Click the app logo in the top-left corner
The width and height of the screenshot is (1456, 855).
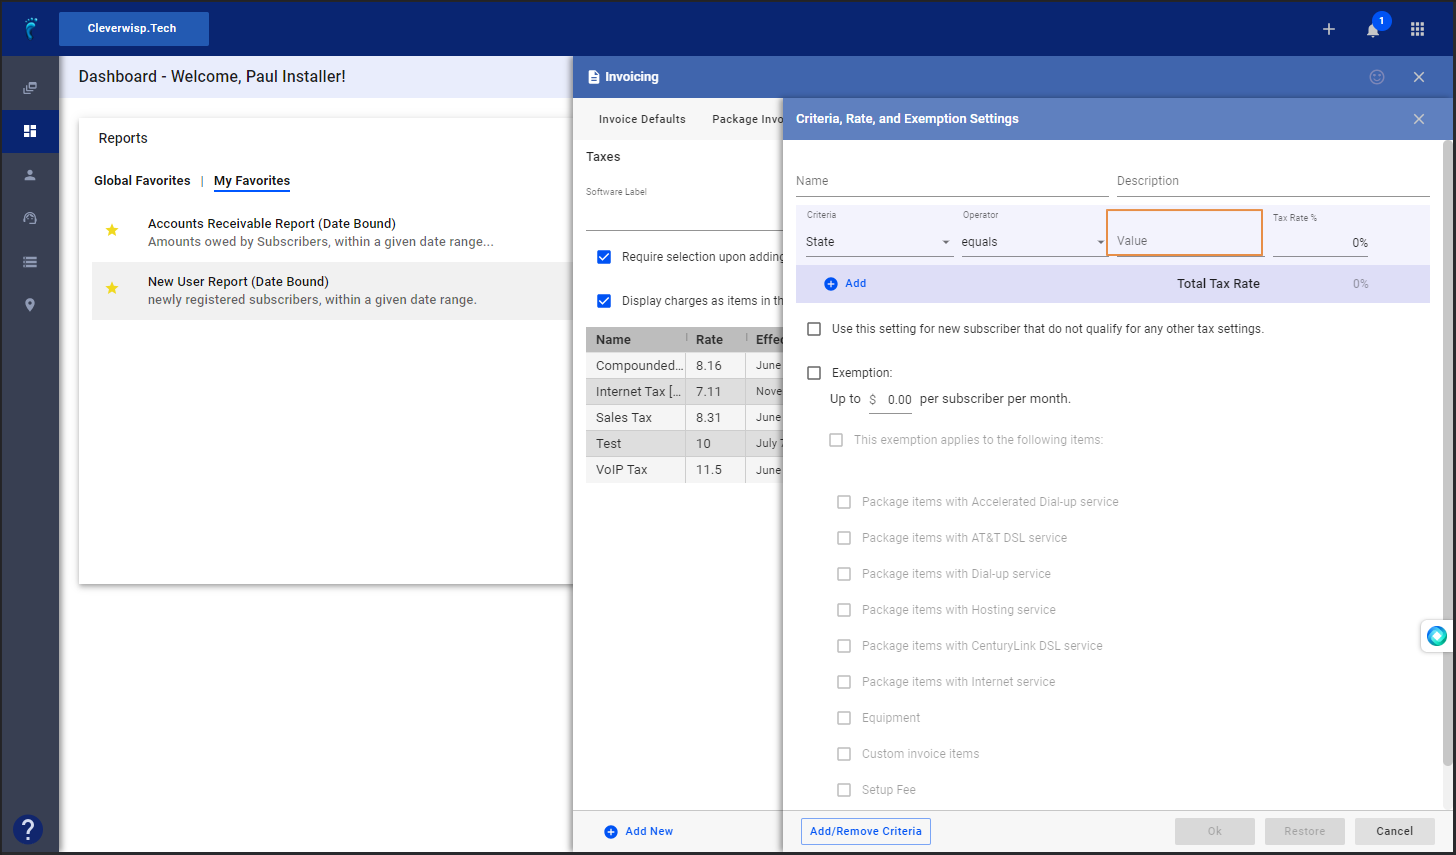pos(31,28)
